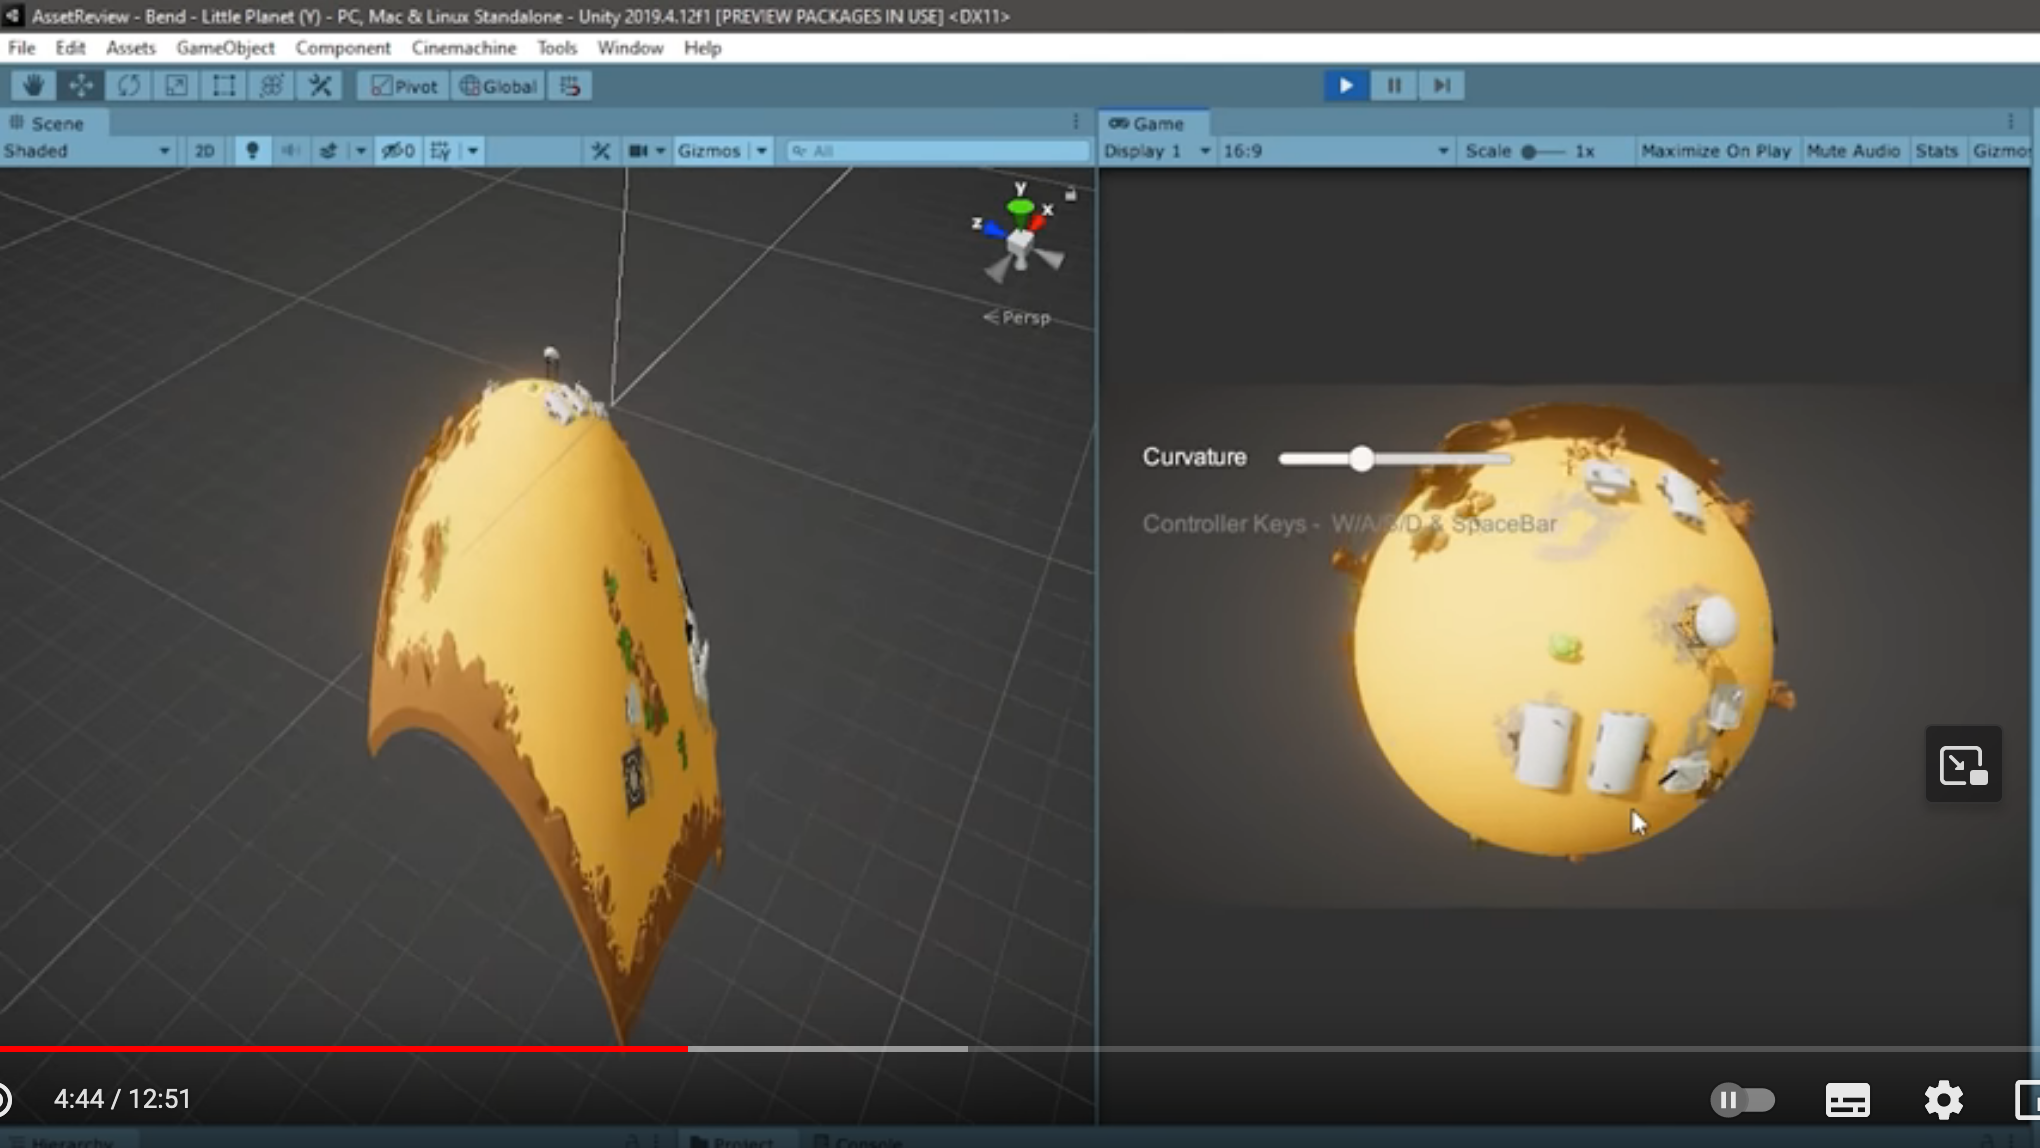
Task: Open video settings gear icon
Action: (x=1943, y=1100)
